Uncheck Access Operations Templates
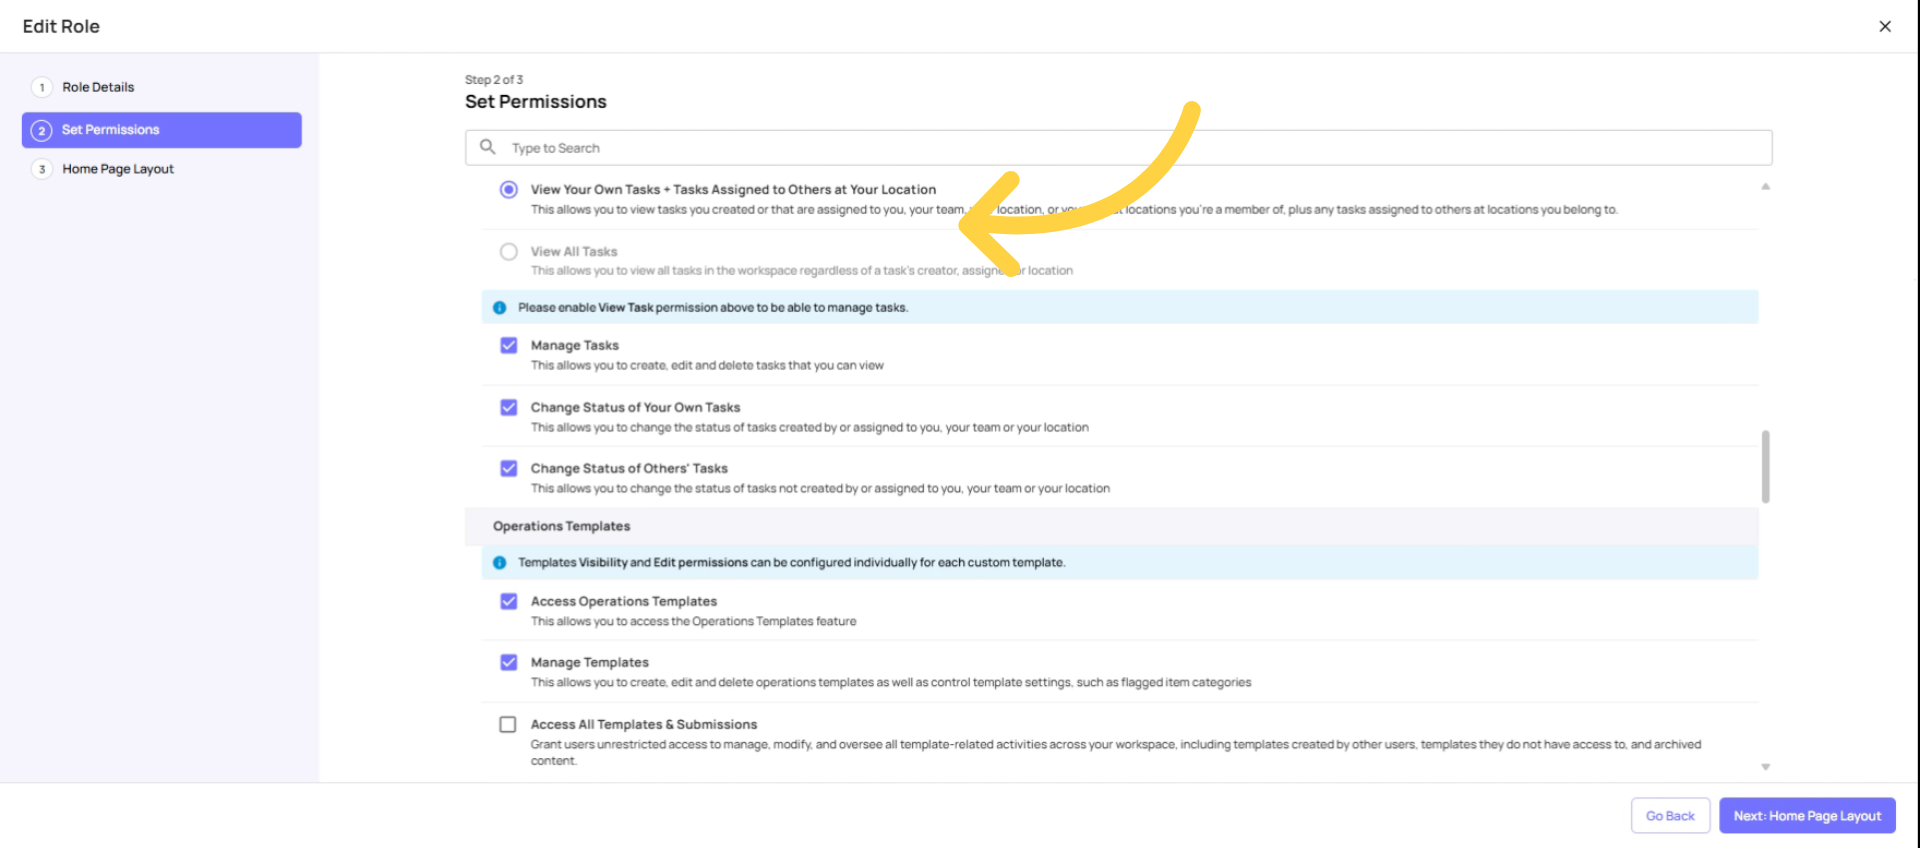The height and width of the screenshot is (848, 1920). (x=509, y=601)
